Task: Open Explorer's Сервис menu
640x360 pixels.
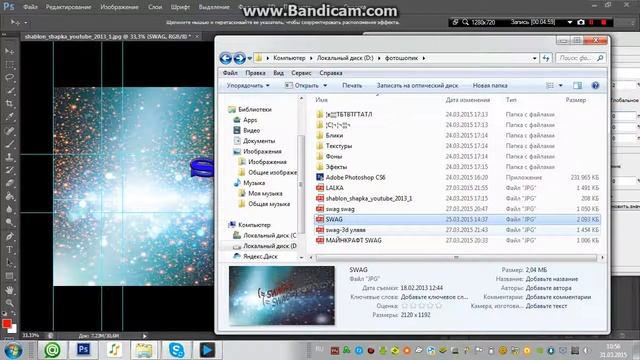Action: coord(301,73)
